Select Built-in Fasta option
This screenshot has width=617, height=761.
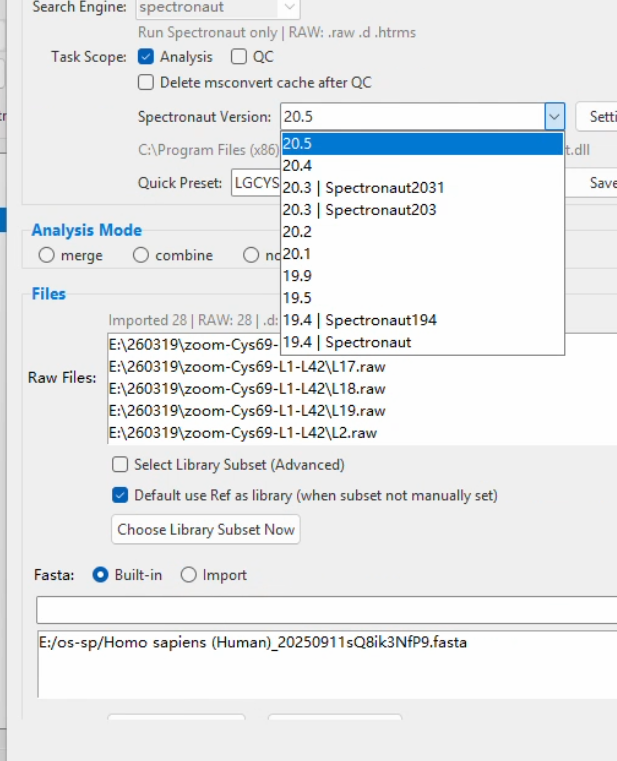100,575
